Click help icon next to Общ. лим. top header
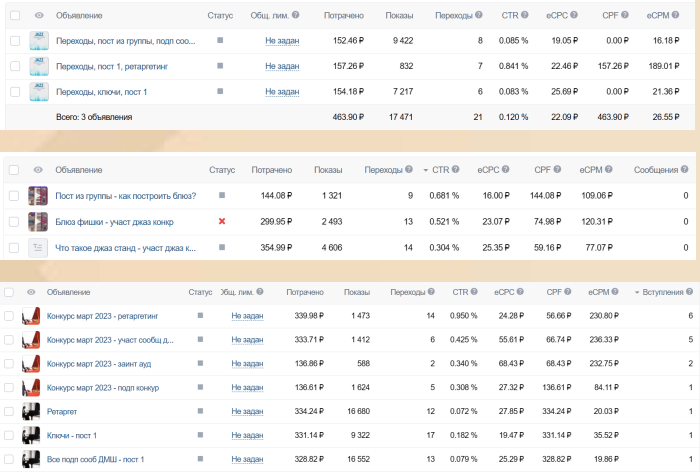 click(x=296, y=15)
